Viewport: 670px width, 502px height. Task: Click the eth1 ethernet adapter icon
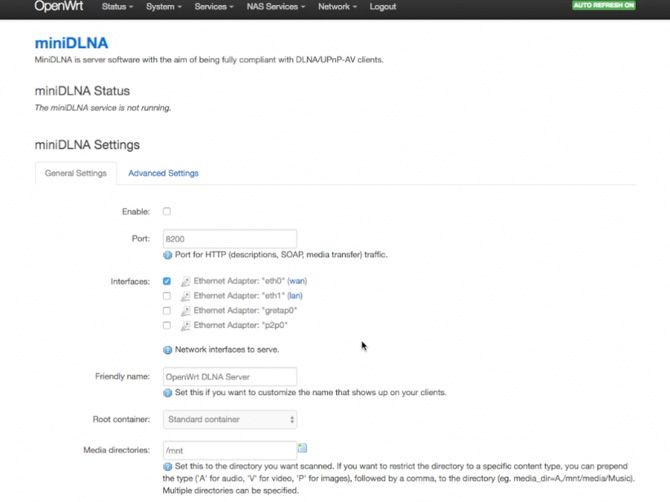(x=186, y=297)
